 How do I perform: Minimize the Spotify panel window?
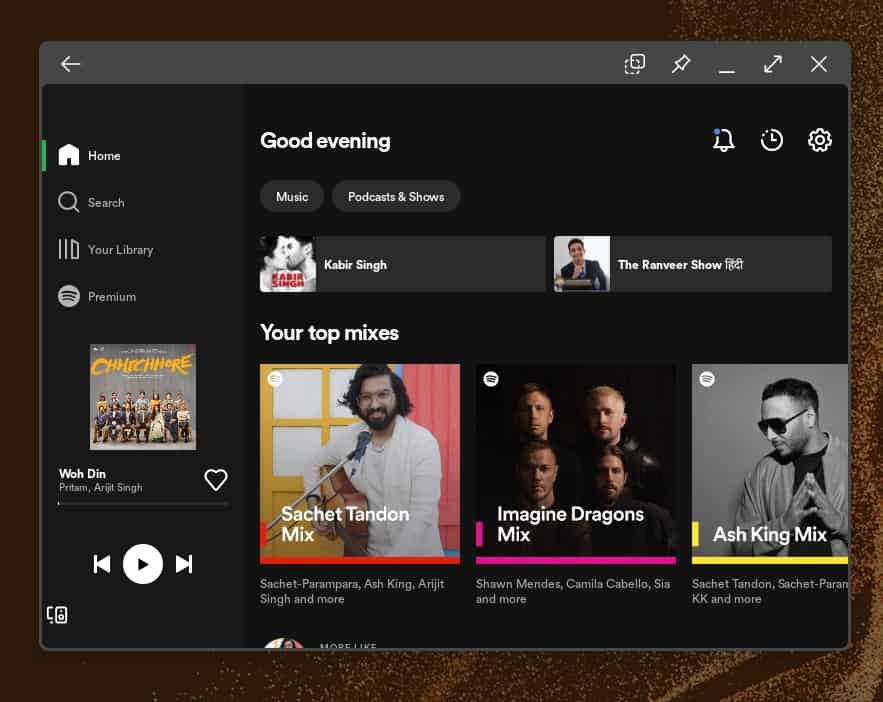pos(726,71)
